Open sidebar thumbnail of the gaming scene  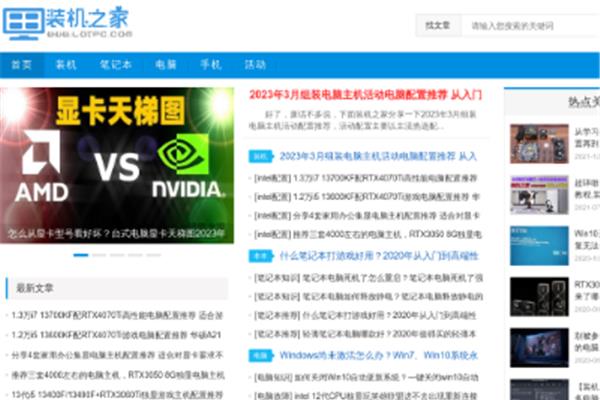[539, 348]
